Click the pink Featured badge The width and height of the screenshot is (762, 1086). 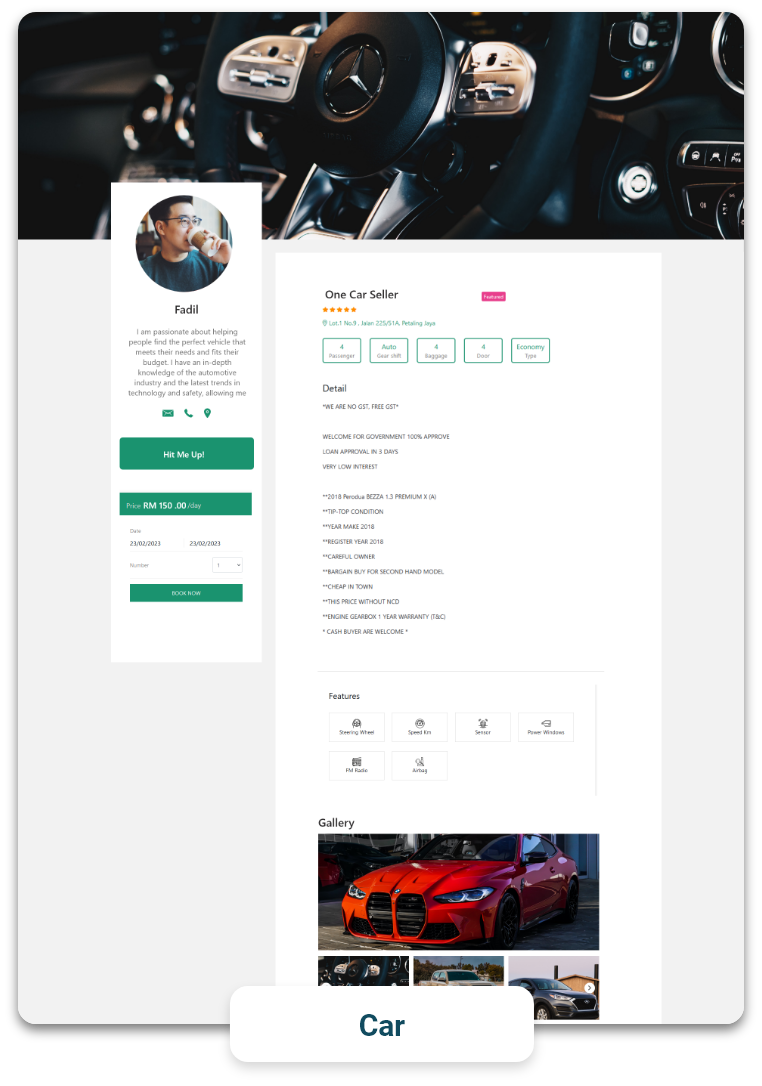coord(494,296)
